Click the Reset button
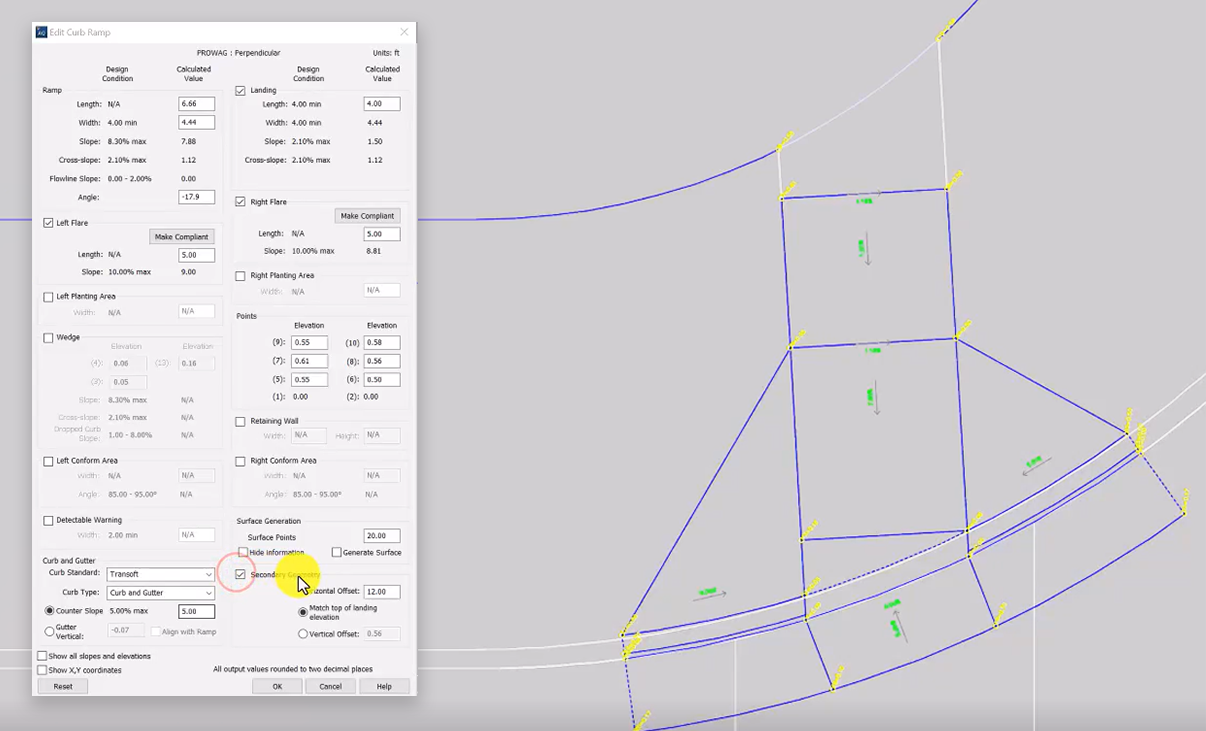This screenshot has width=1206, height=731. 63,686
